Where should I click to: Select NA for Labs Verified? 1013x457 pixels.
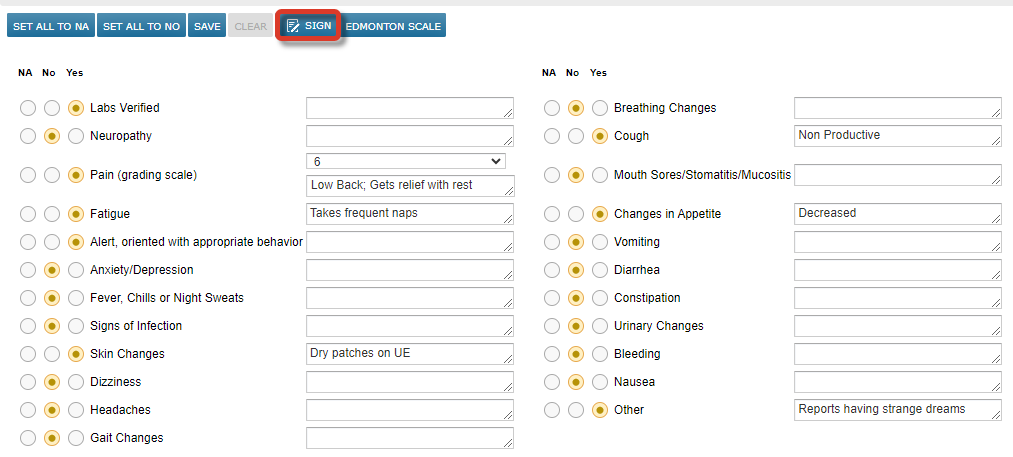28,108
